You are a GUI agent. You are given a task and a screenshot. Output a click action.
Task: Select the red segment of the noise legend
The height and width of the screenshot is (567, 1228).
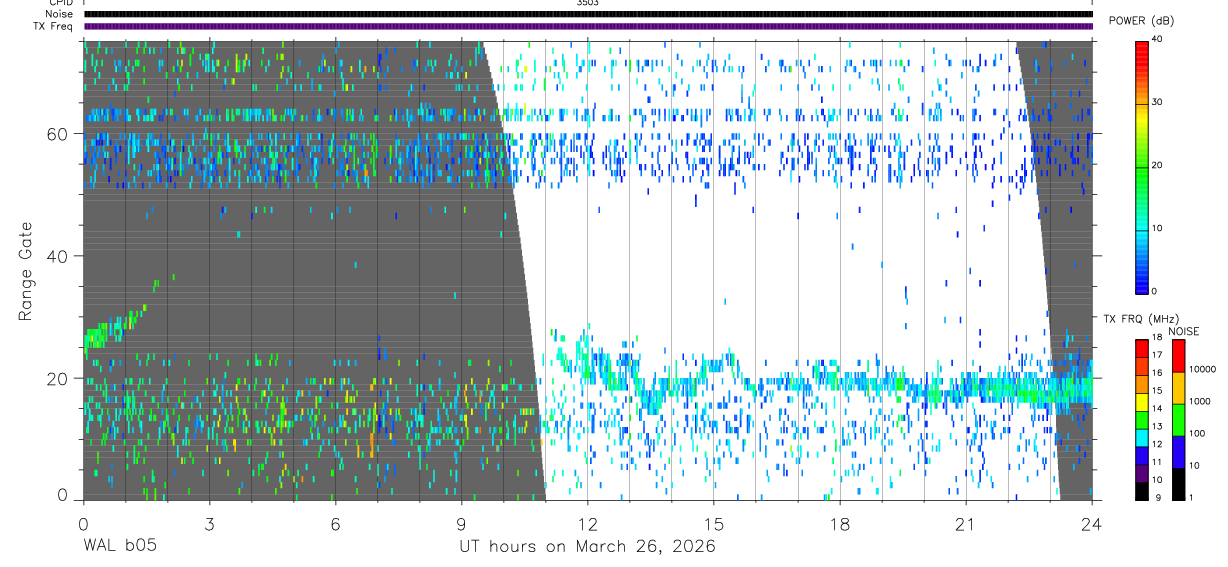(1178, 356)
